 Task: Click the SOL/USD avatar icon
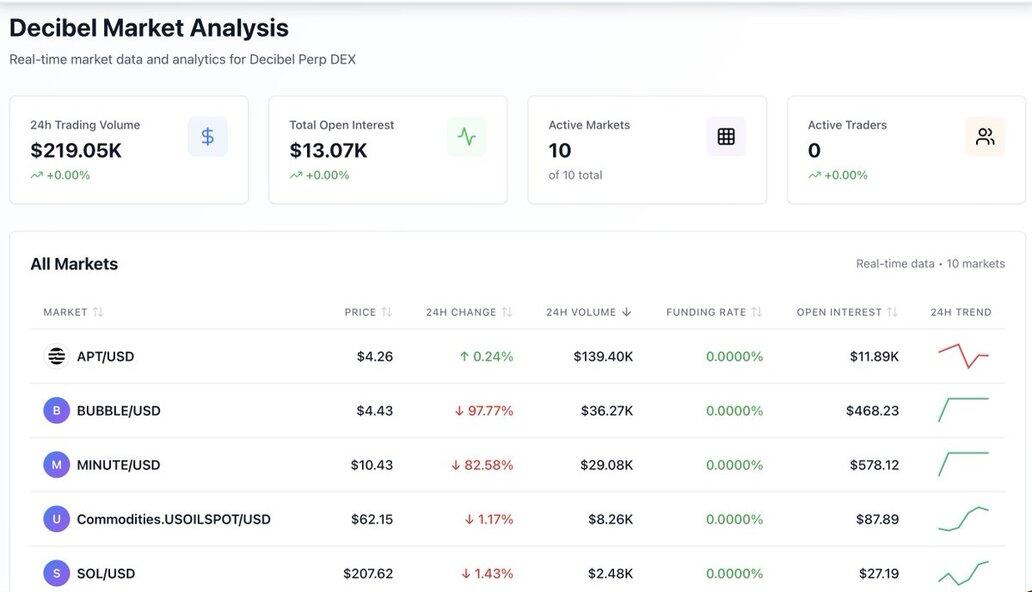56,574
